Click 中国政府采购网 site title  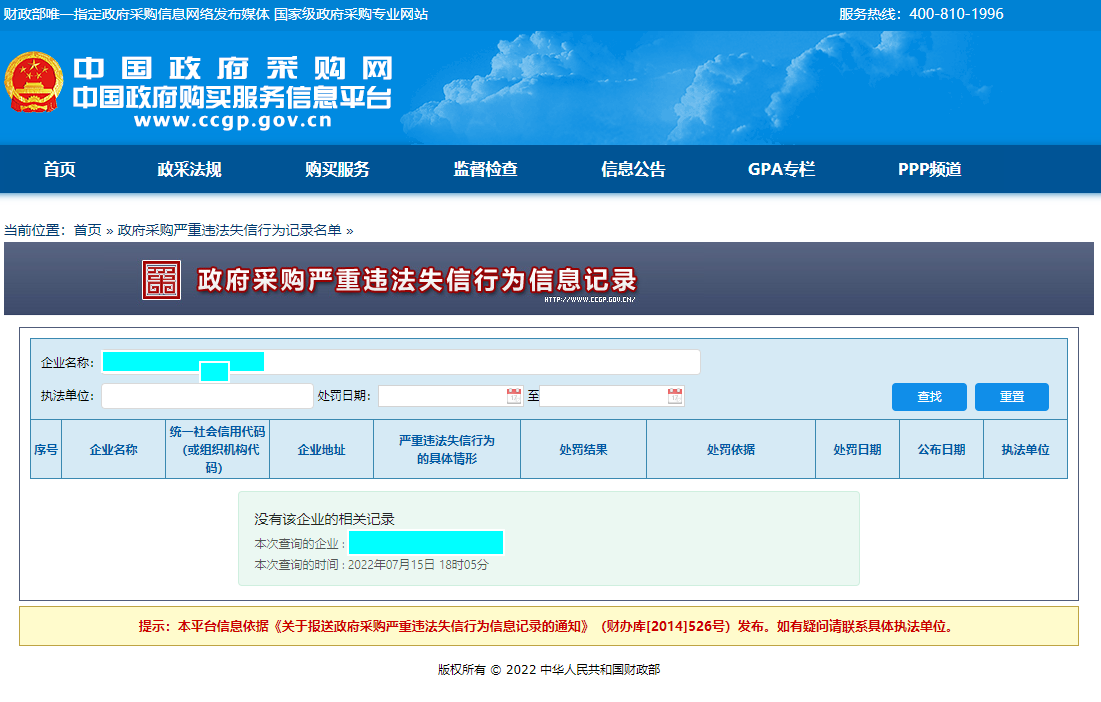coord(232,68)
